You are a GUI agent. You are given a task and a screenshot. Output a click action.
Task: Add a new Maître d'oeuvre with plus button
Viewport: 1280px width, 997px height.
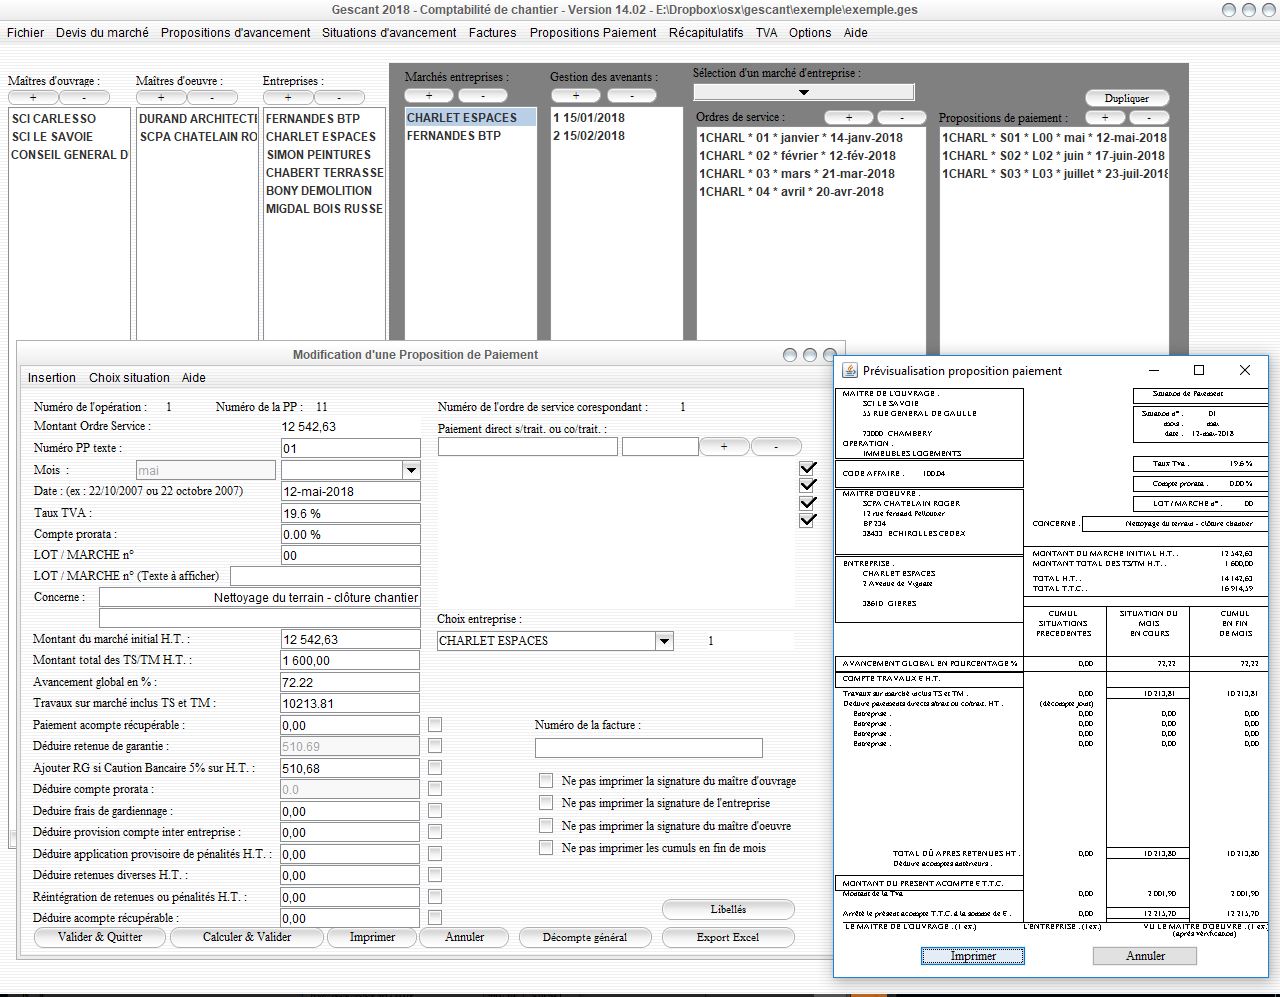coord(161,98)
